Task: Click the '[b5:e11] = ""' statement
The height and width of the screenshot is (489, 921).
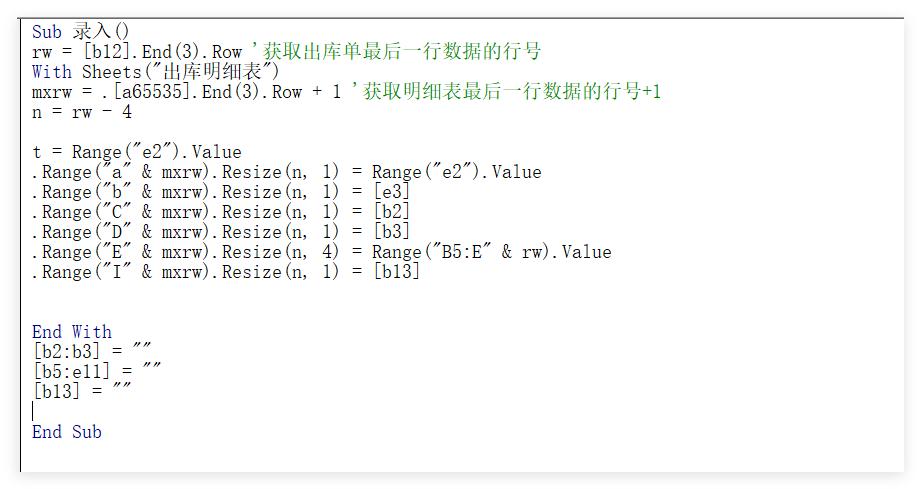Action: pos(97,371)
